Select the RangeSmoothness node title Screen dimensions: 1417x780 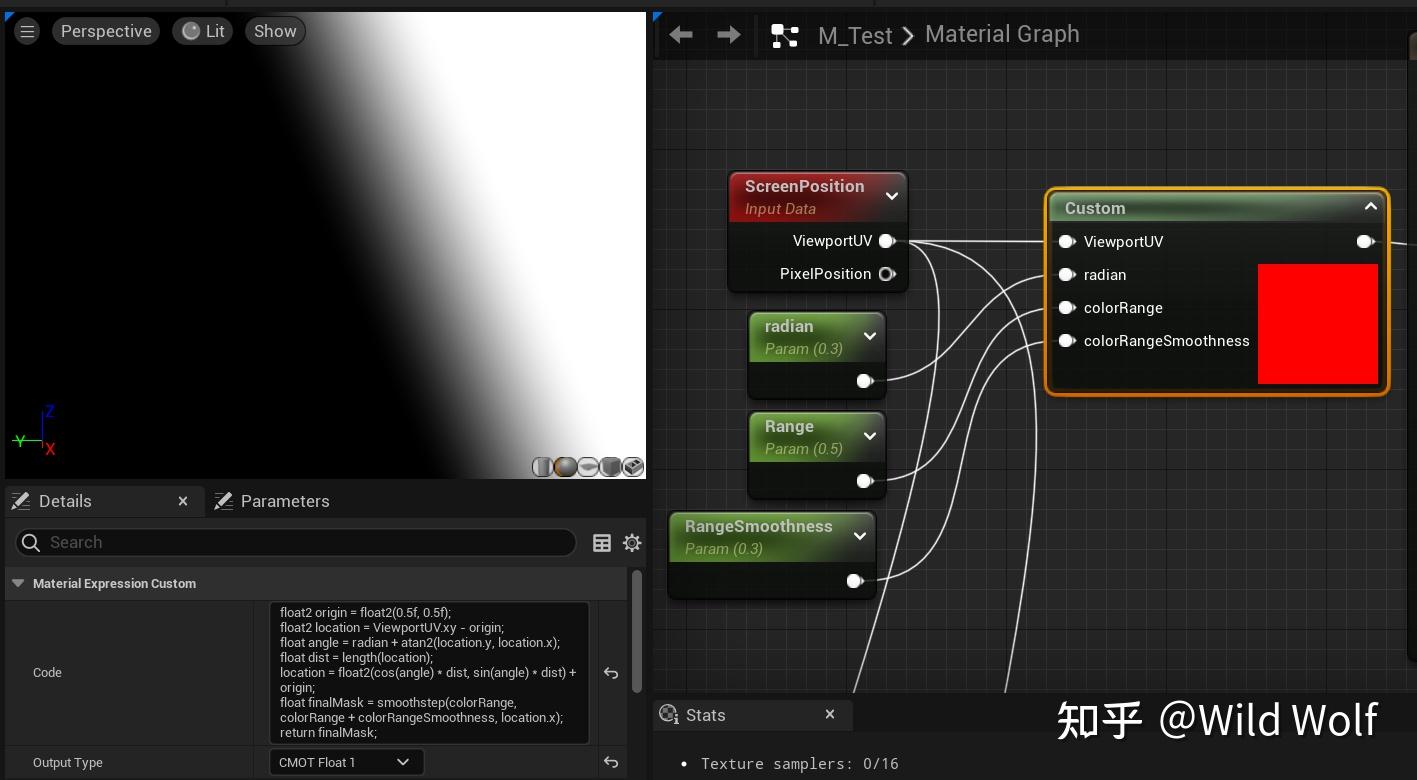point(759,526)
